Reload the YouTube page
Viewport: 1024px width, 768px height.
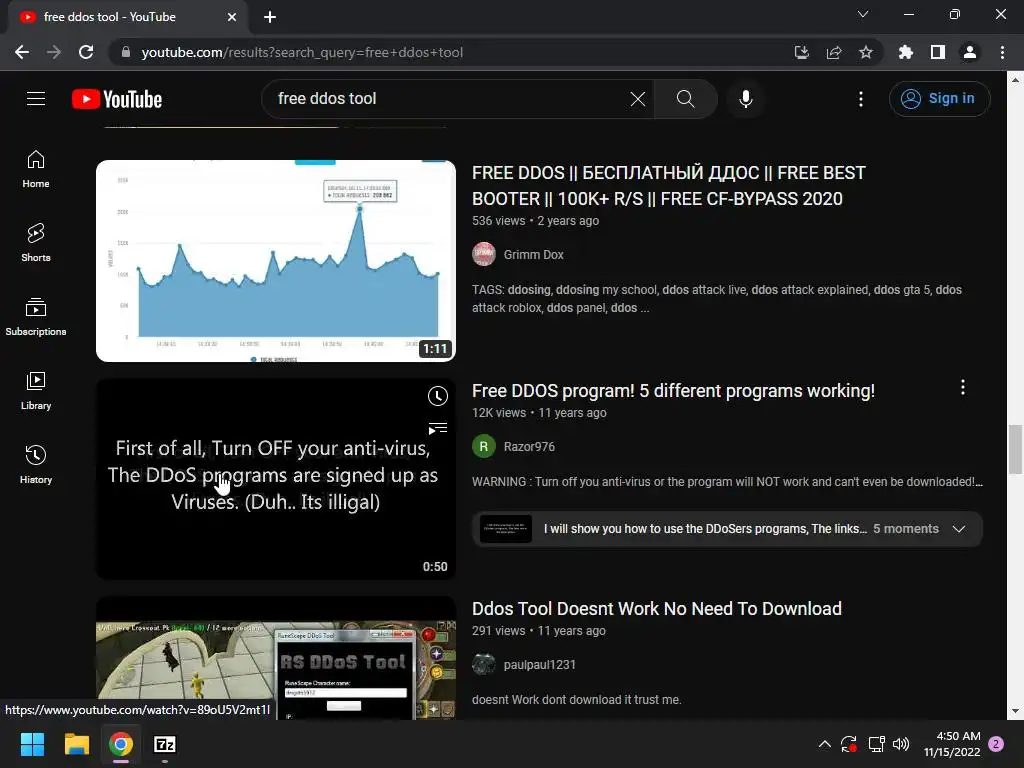[x=86, y=52]
